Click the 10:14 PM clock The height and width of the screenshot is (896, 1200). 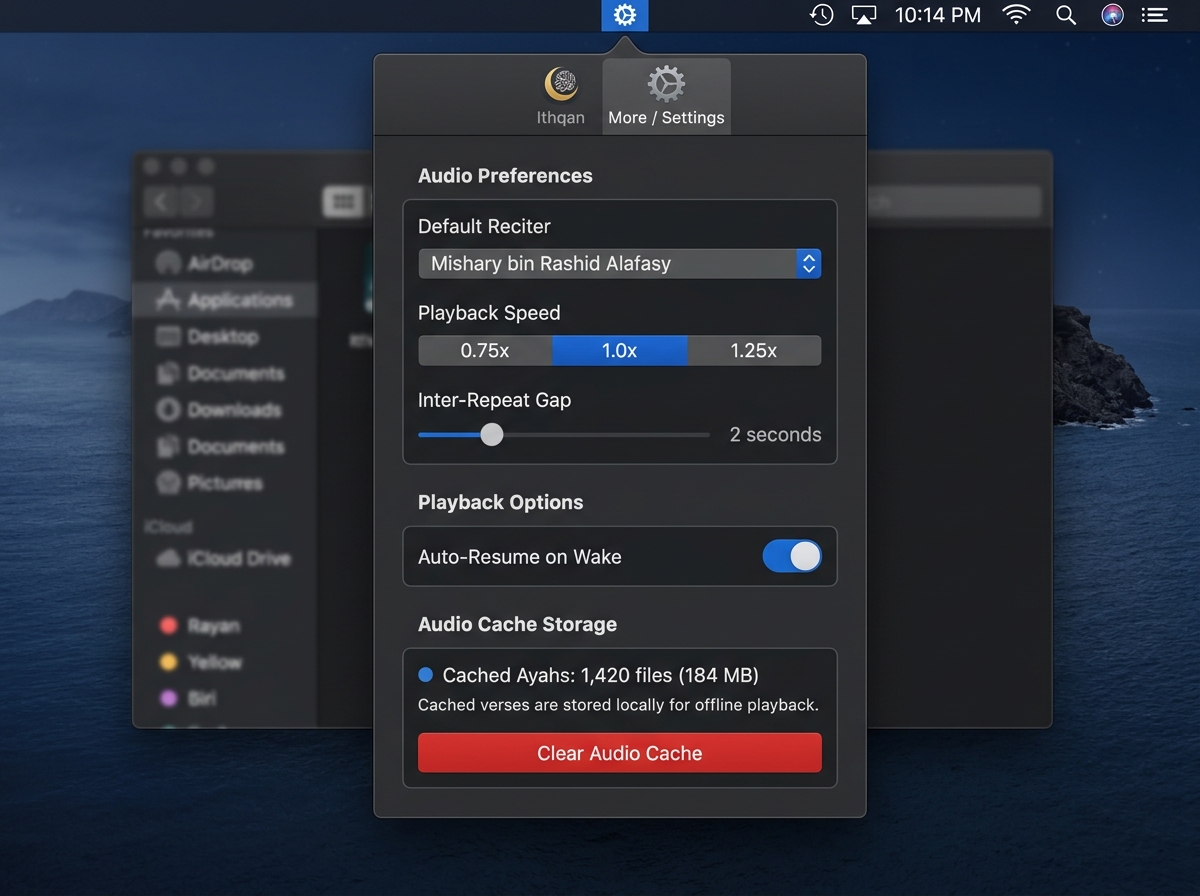(938, 15)
